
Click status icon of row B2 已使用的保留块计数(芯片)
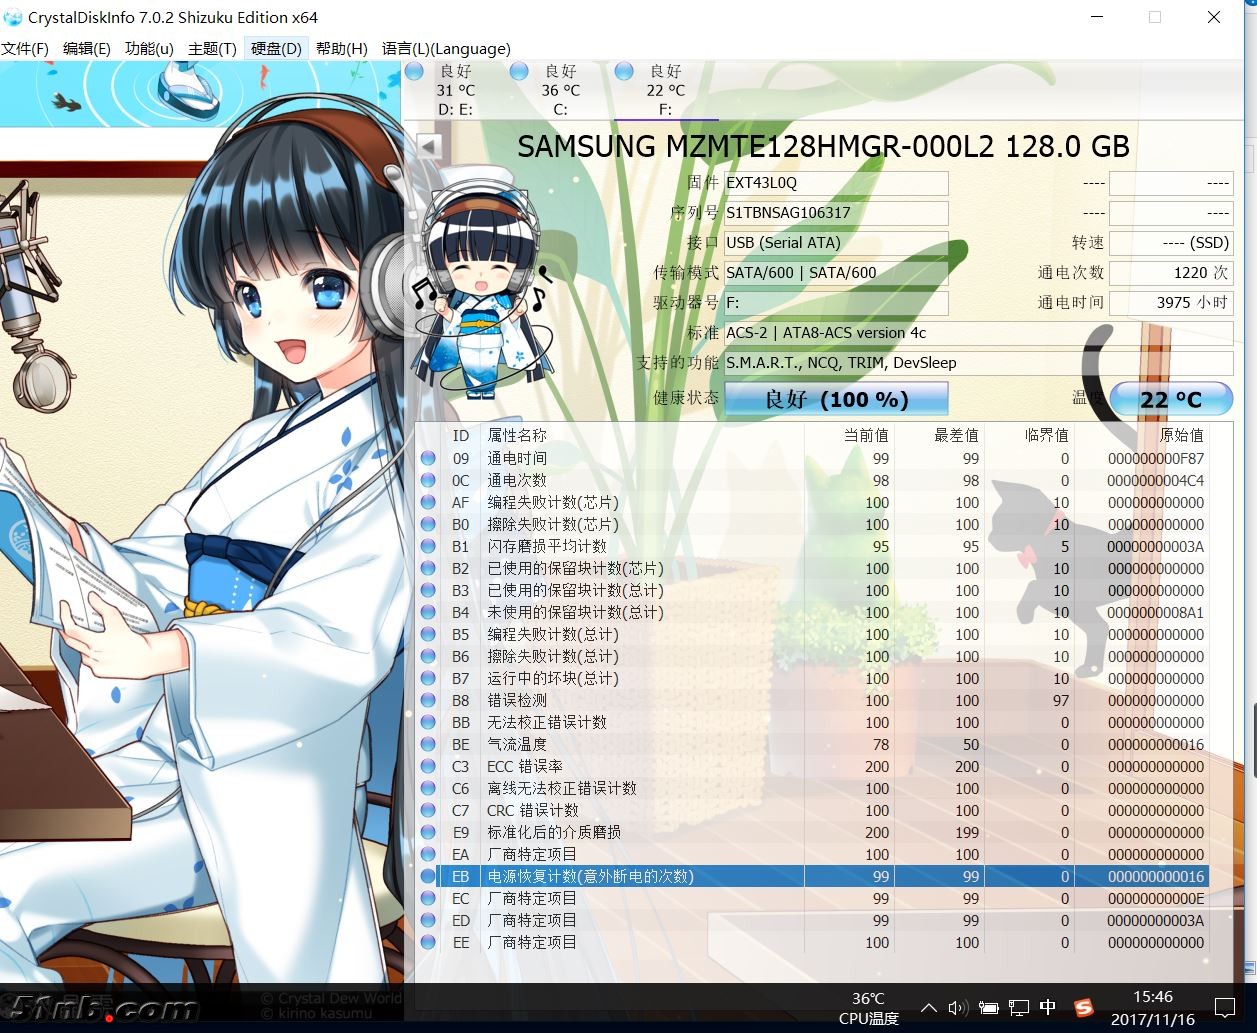pos(429,568)
